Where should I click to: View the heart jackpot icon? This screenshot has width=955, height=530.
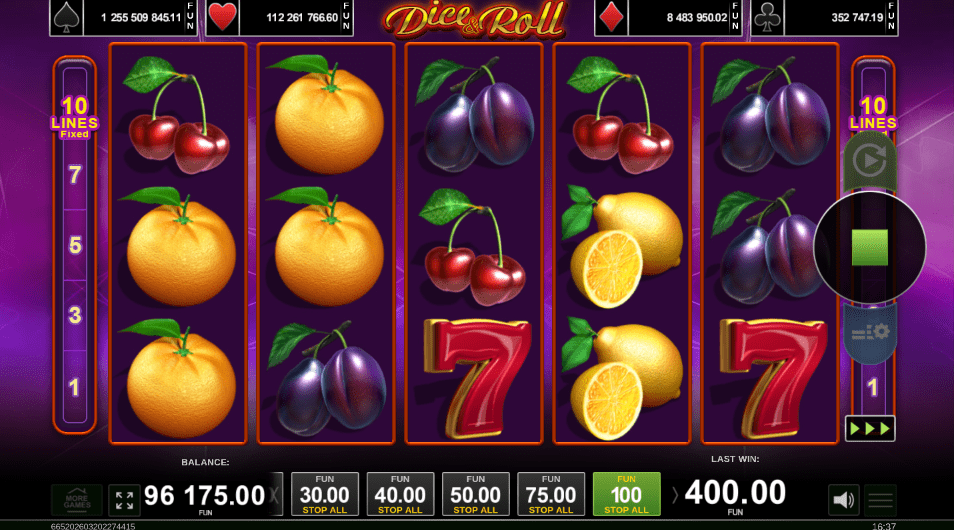pos(222,18)
